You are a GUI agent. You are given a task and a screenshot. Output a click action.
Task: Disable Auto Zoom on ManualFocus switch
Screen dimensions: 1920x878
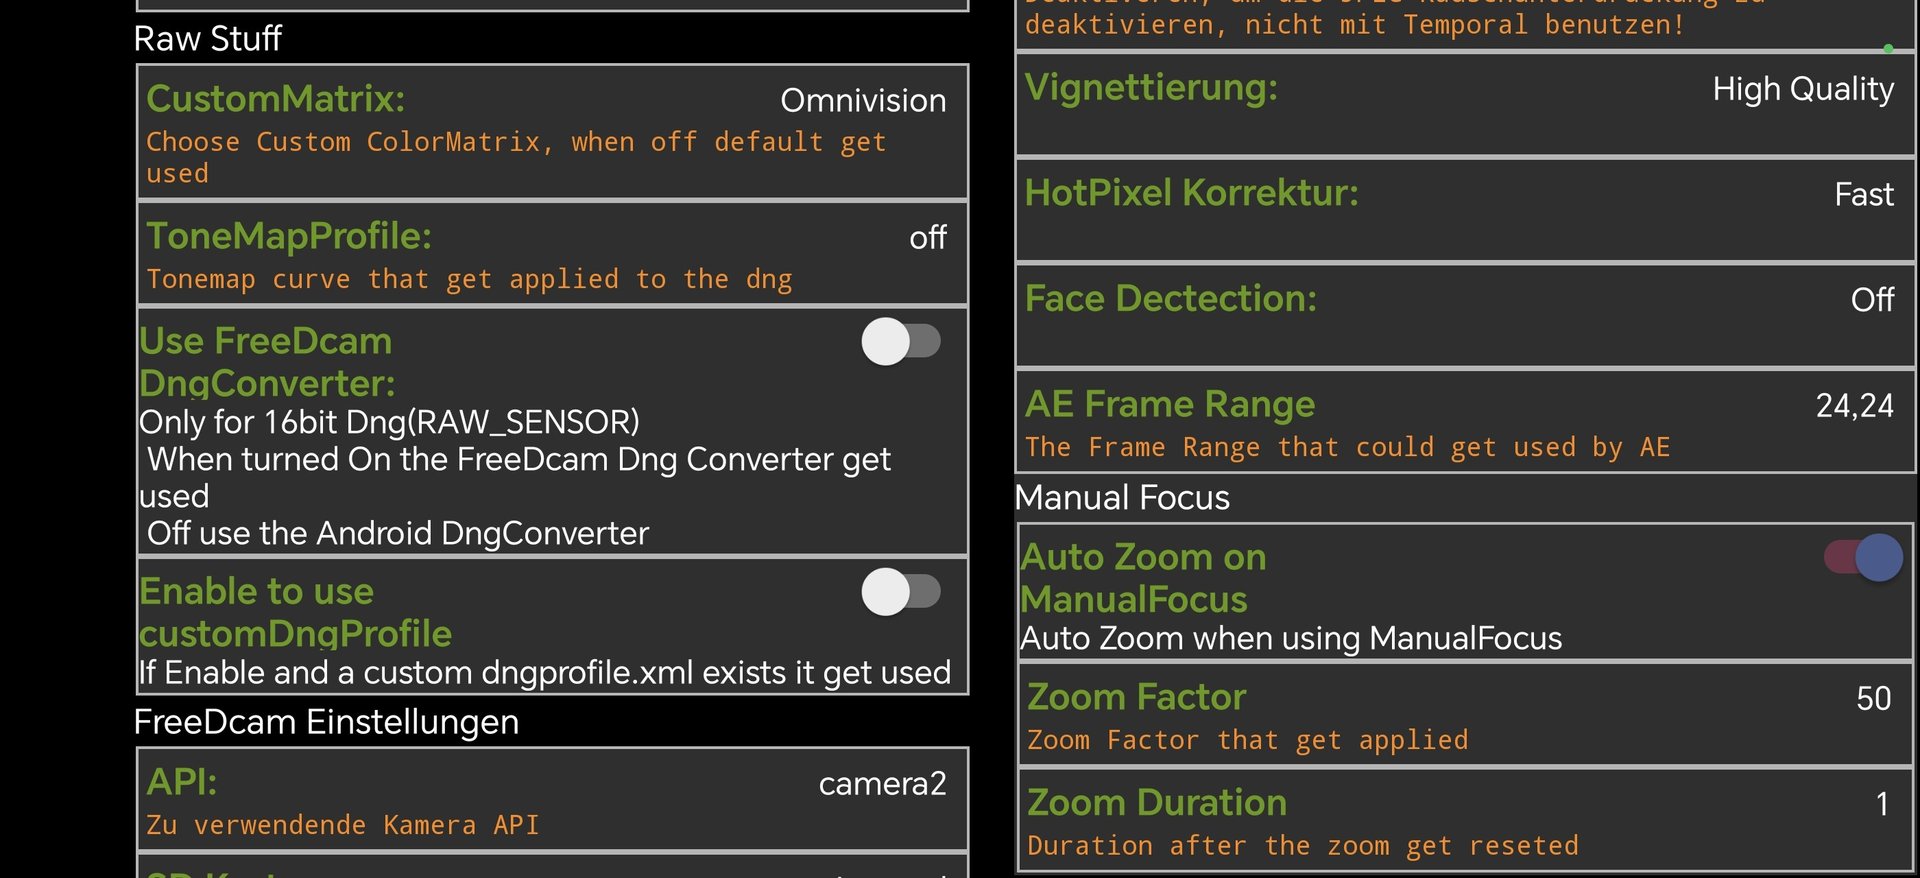click(1864, 557)
